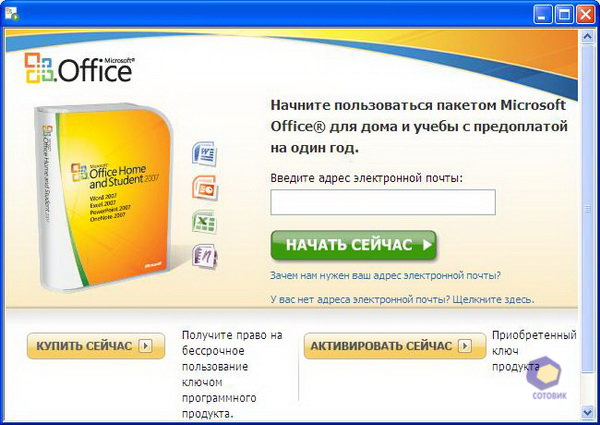Open the link asking why email is needed
The height and width of the screenshot is (425, 600).
385,275
